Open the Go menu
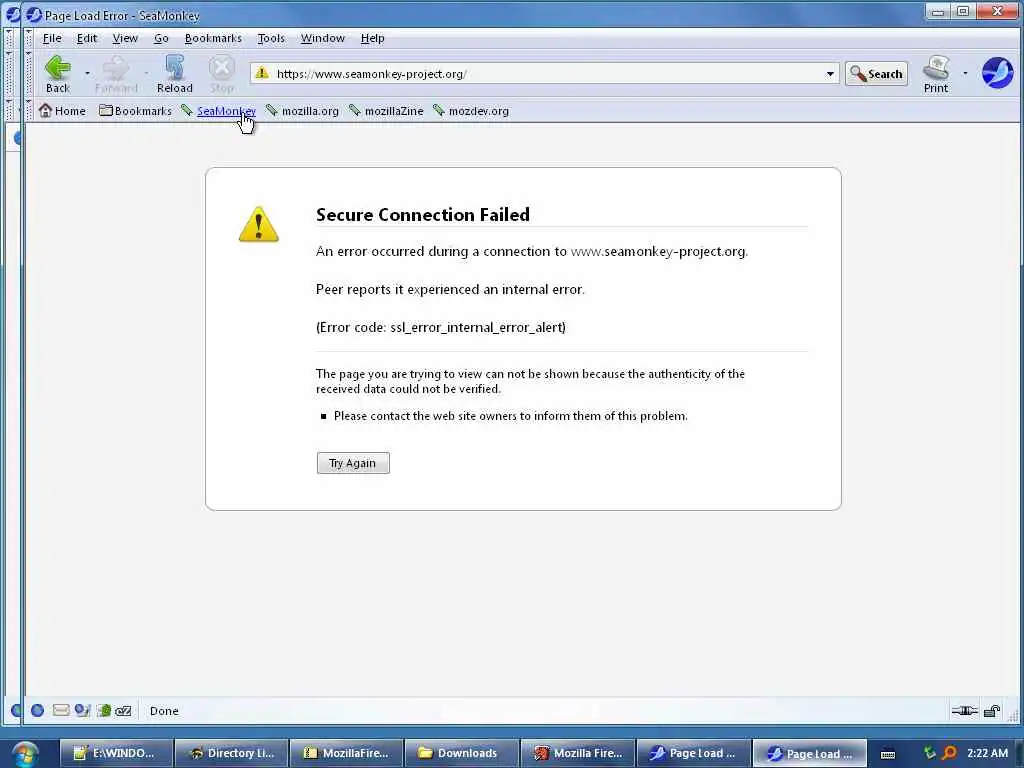The width and height of the screenshot is (1024, 768). [x=161, y=39]
